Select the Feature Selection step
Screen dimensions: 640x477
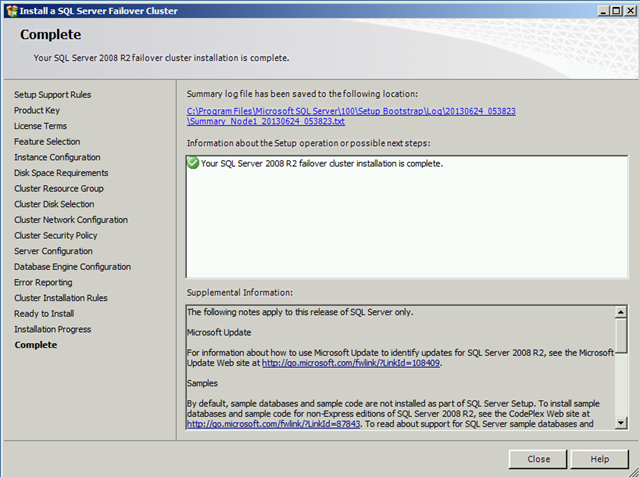tap(47, 142)
